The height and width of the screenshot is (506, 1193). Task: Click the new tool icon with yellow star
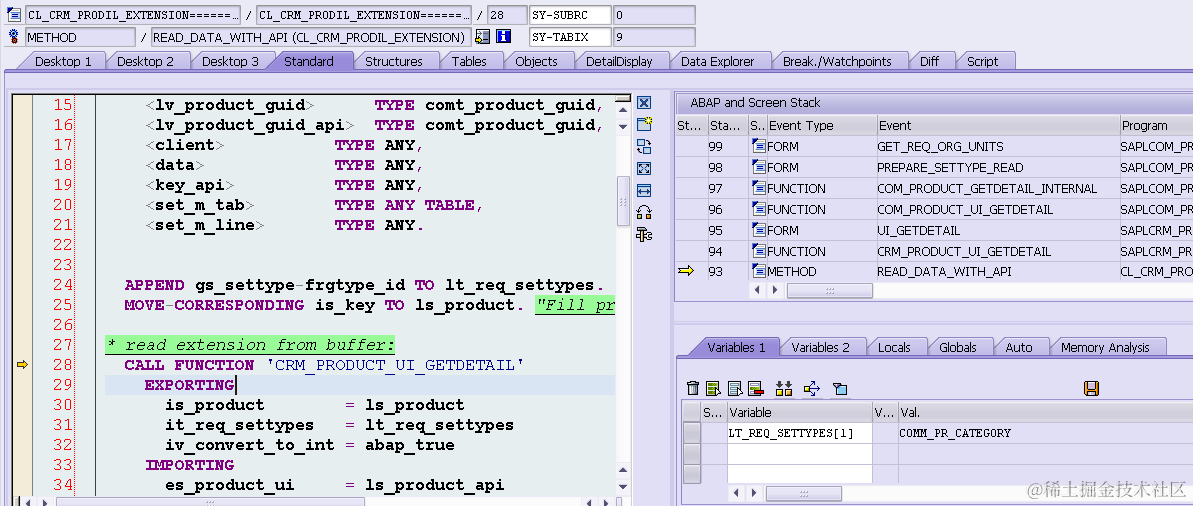pyautogui.click(x=644, y=125)
